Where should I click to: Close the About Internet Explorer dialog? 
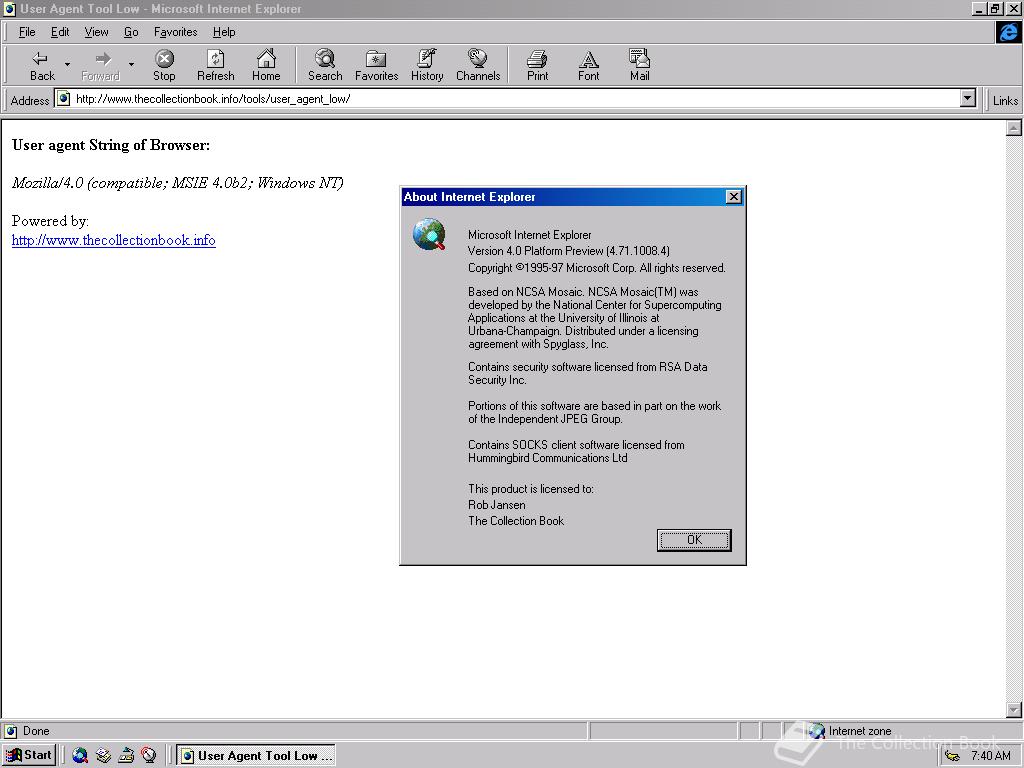click(734, 197)
